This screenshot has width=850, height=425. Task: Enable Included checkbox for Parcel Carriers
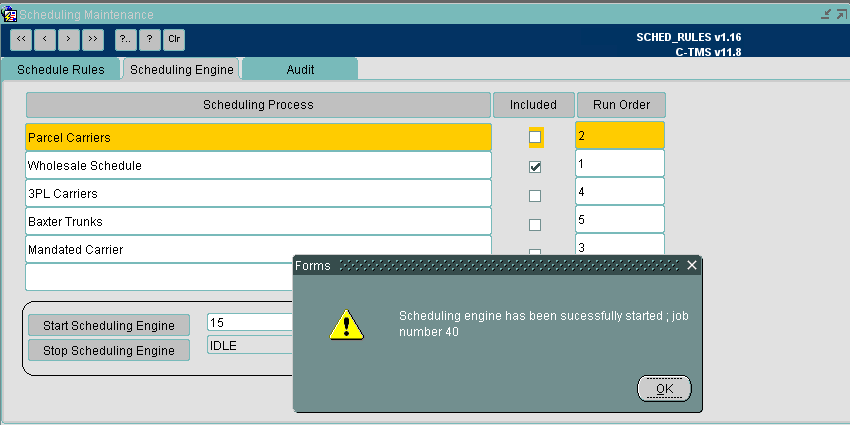pyautogui.click(x=535, y=137)
